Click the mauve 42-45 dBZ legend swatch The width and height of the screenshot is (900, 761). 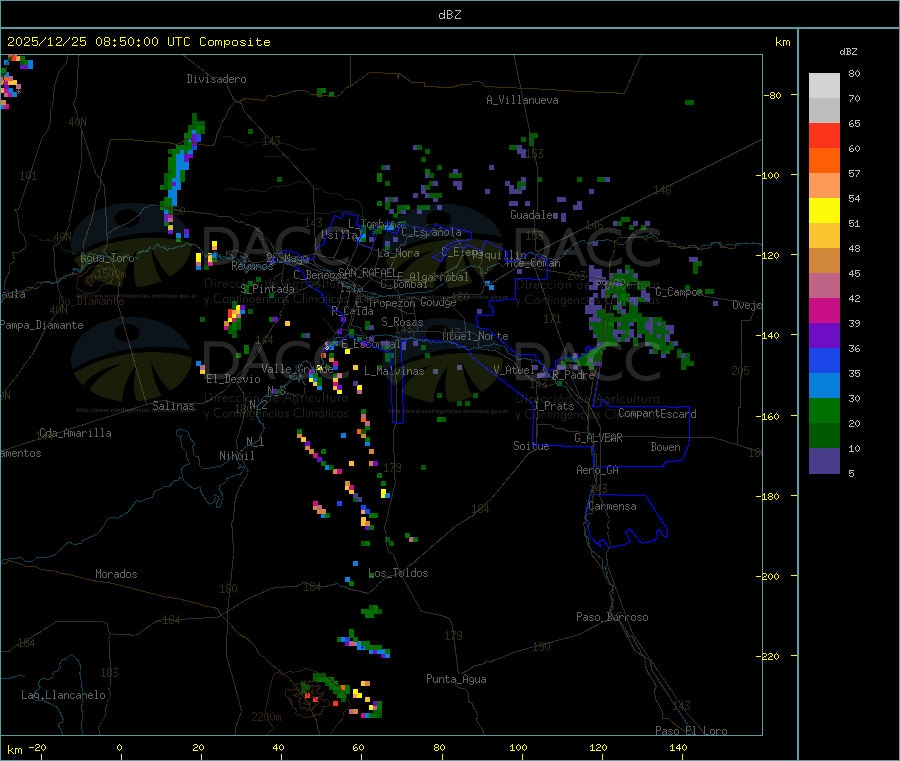tap(824, 286)
